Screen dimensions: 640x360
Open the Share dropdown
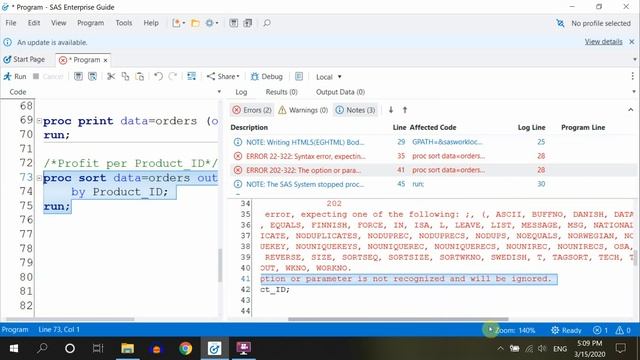click(223, 77)
